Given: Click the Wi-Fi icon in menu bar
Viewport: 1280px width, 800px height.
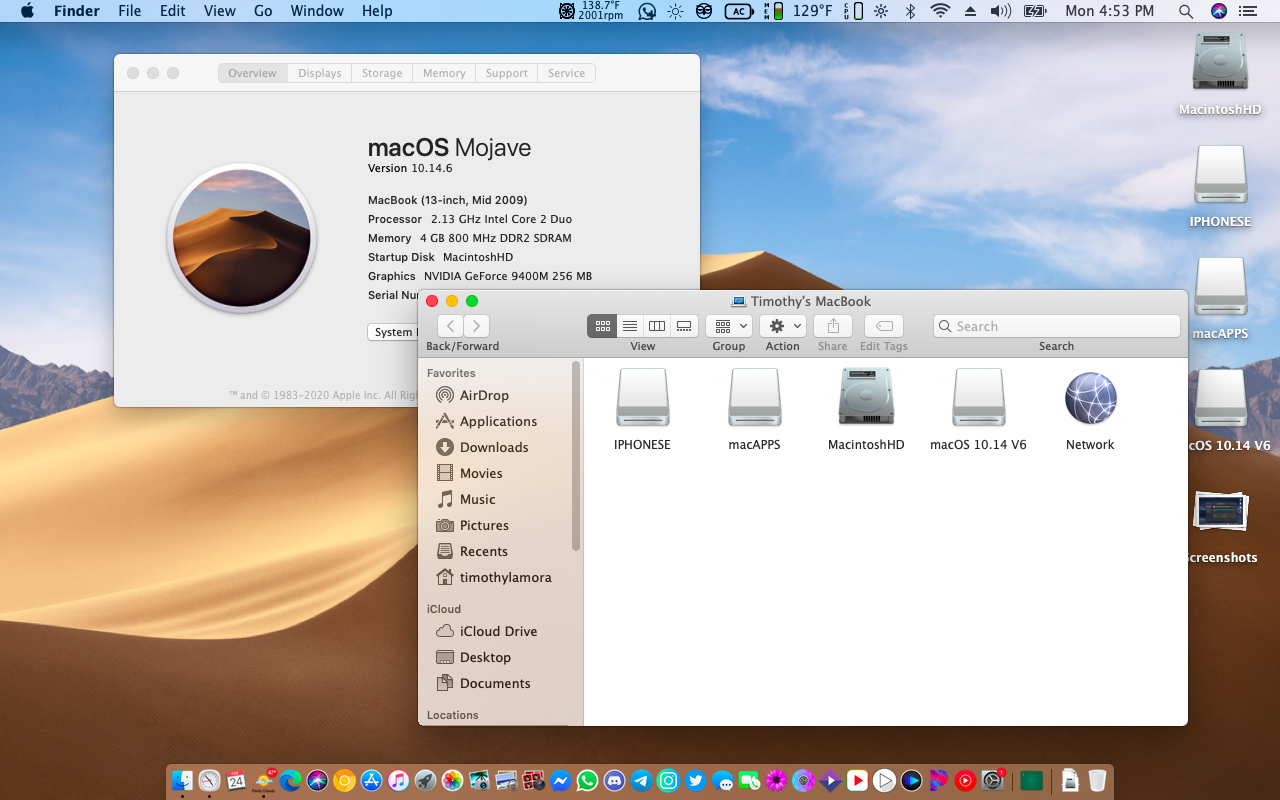Looking at the screenshot, I should coord(940,11).
